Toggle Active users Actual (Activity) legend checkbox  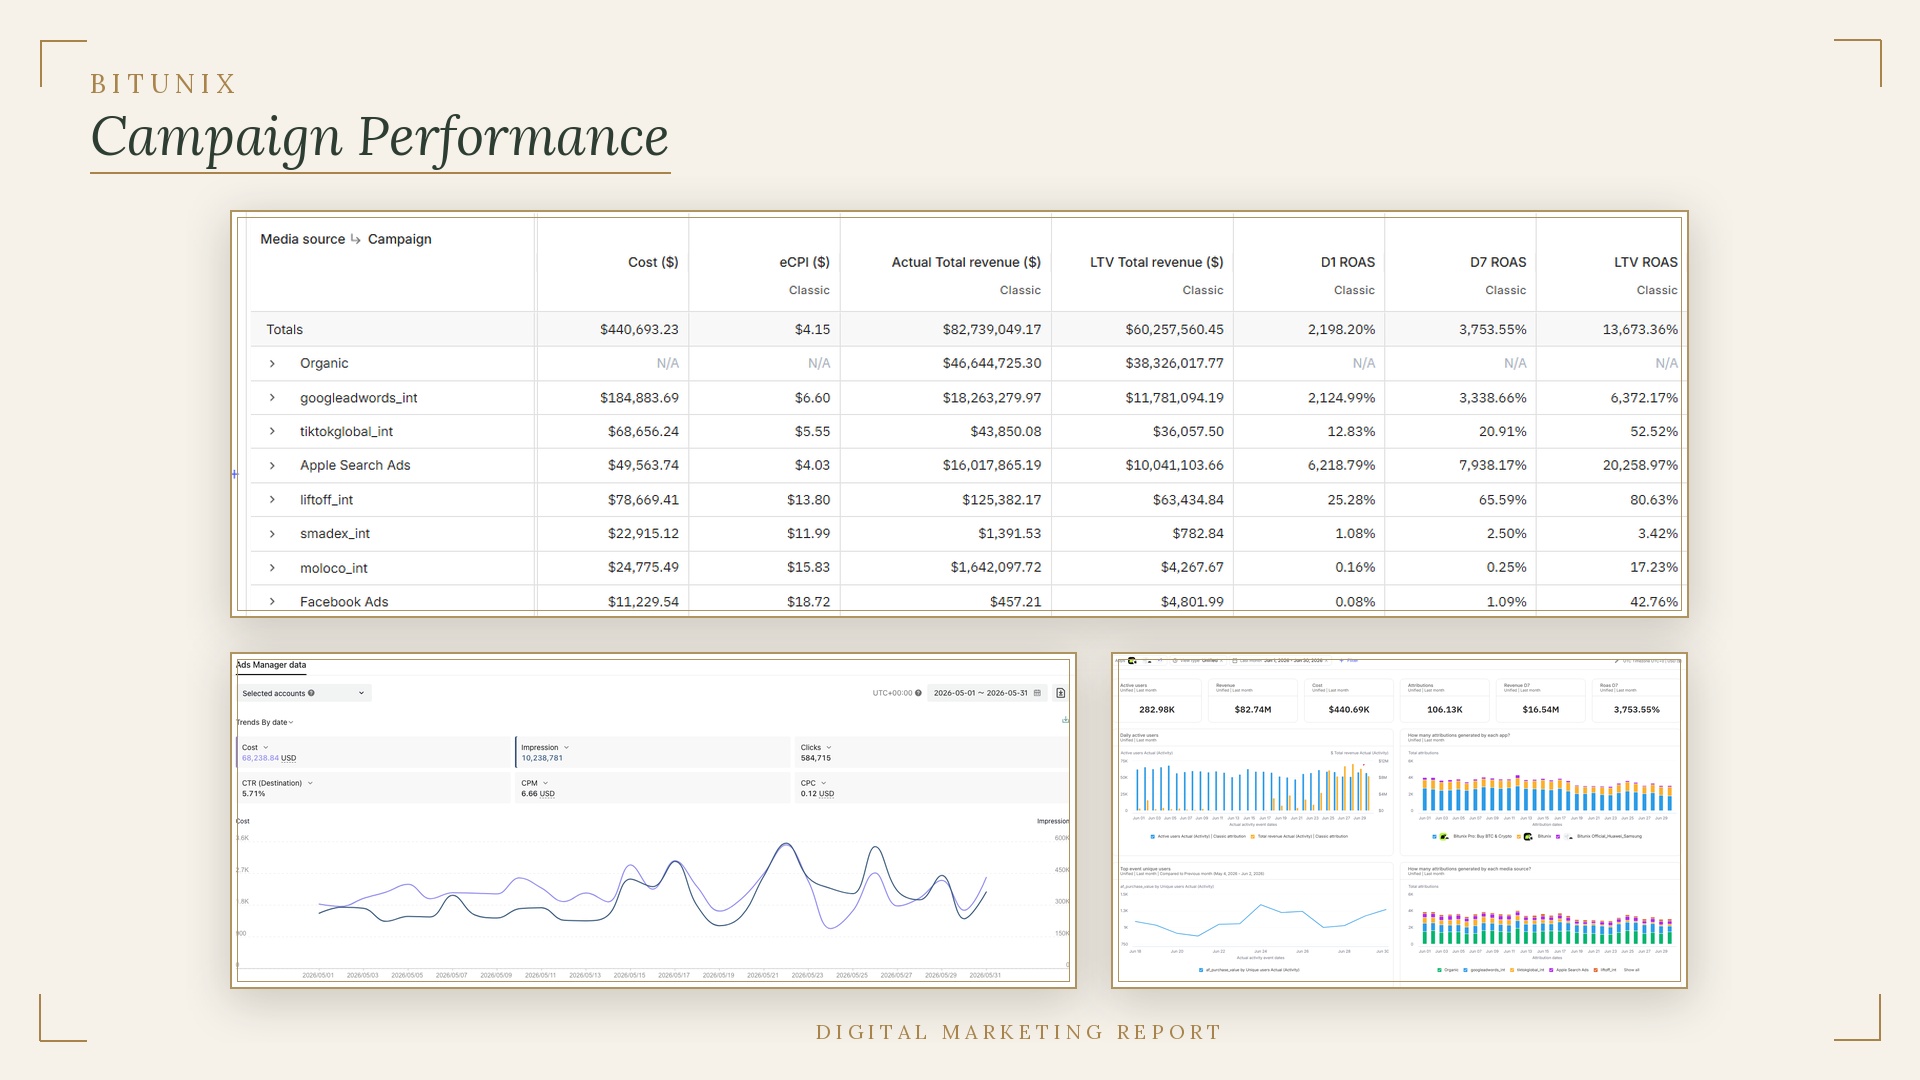[1153, 836]
